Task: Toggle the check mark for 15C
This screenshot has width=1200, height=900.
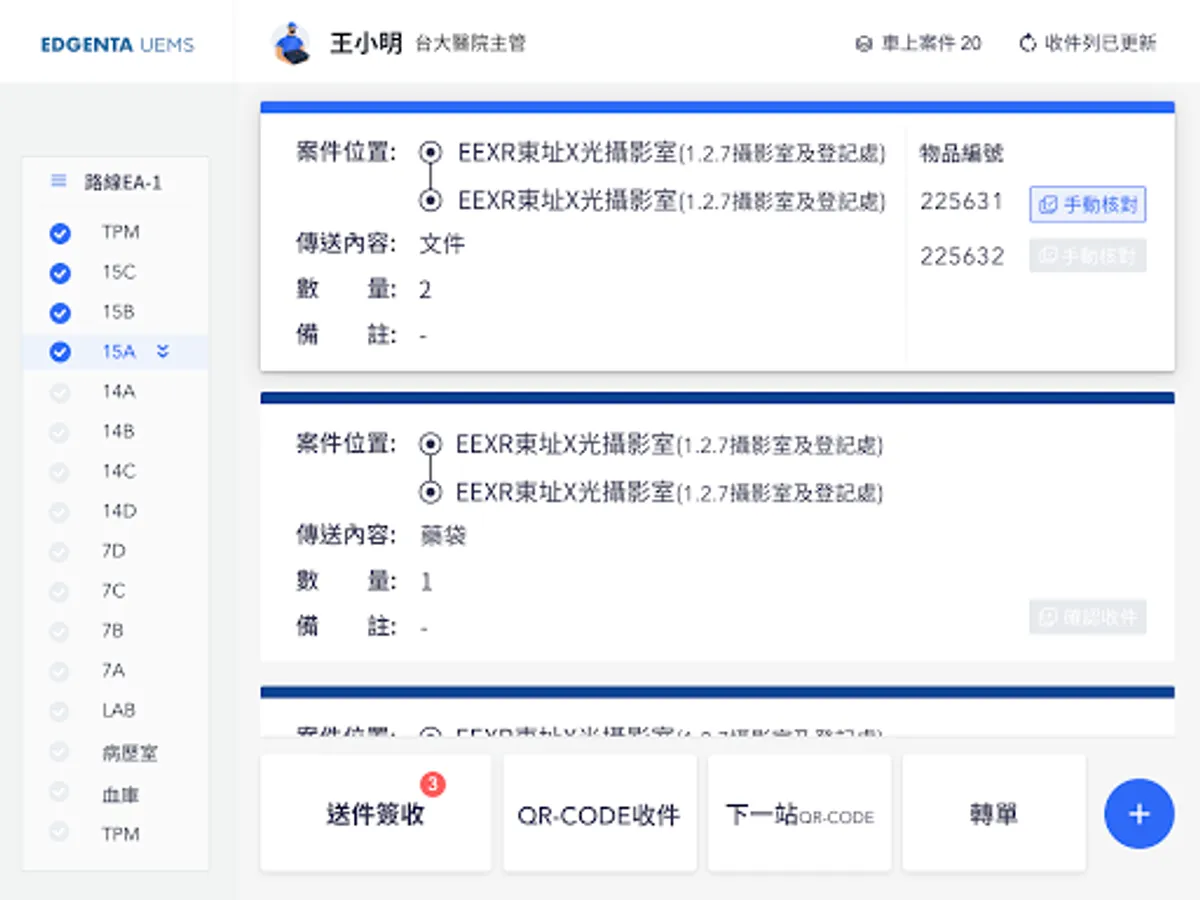Action: pyautogui.click(x=60, y=273)
